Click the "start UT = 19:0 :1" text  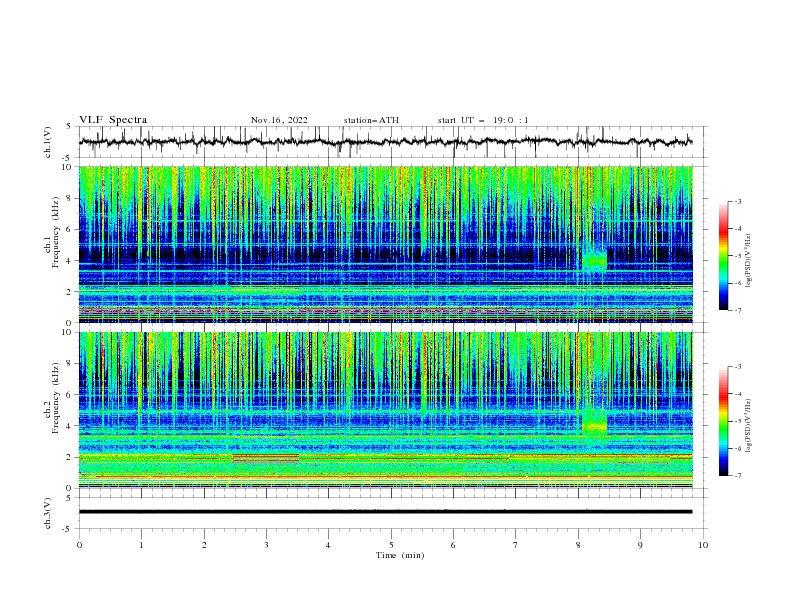click(483, 120)
